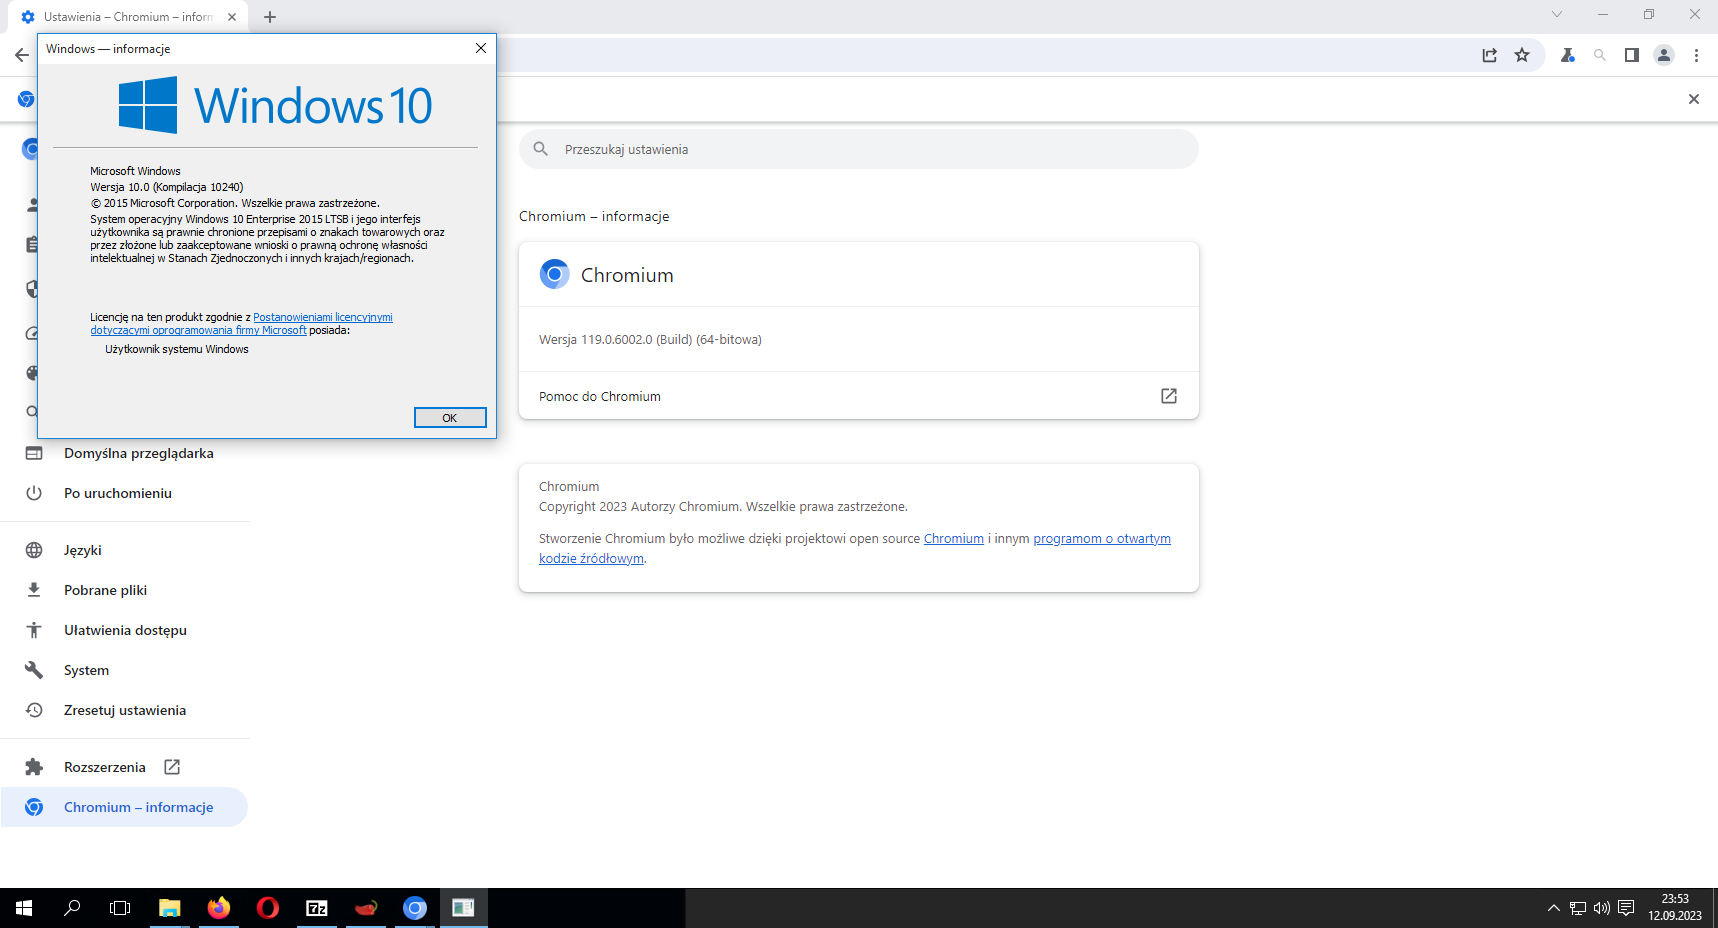
Task: Click the download icon beside Pobrane pliki
Action: tap(34, 590)
